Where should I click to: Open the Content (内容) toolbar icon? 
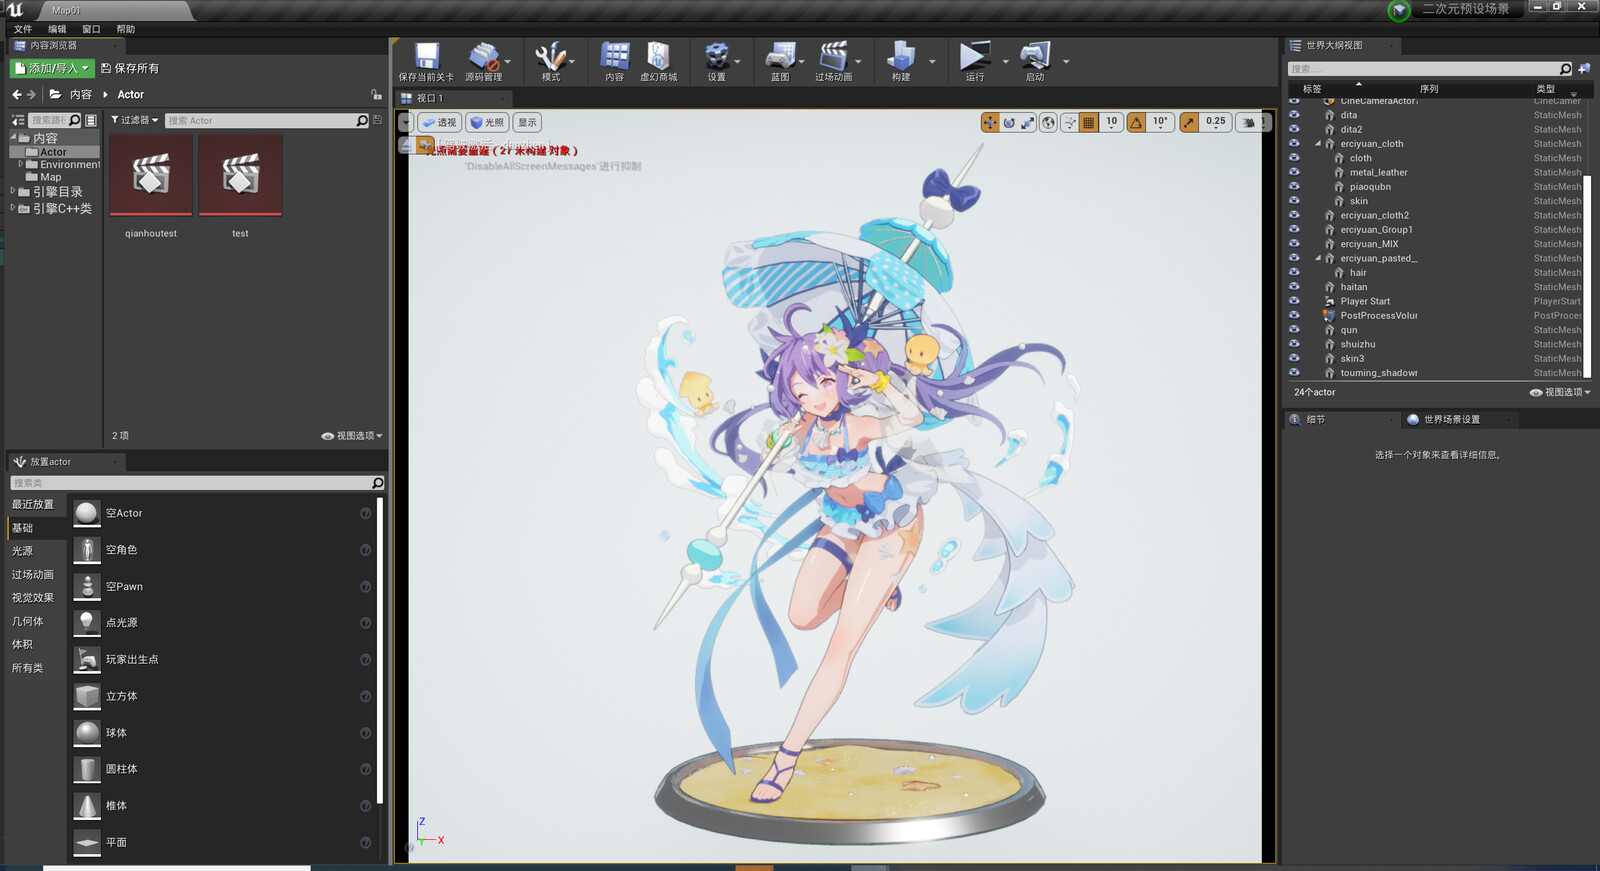point(614,61)
